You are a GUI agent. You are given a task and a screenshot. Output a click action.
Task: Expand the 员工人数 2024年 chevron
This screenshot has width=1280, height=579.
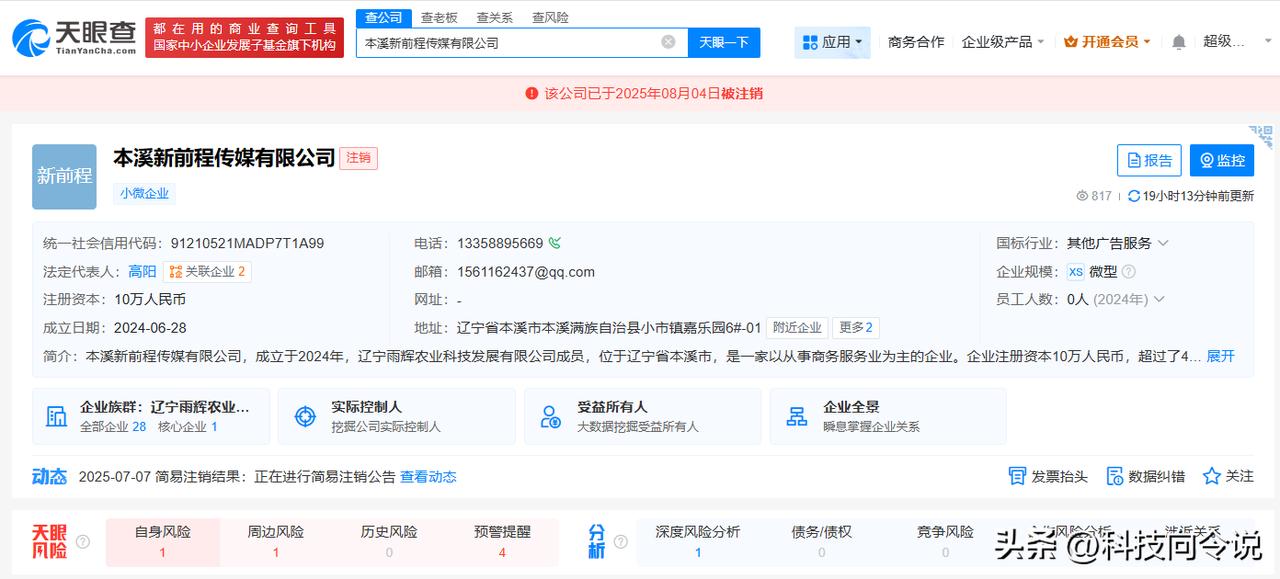click(1159, 299)
